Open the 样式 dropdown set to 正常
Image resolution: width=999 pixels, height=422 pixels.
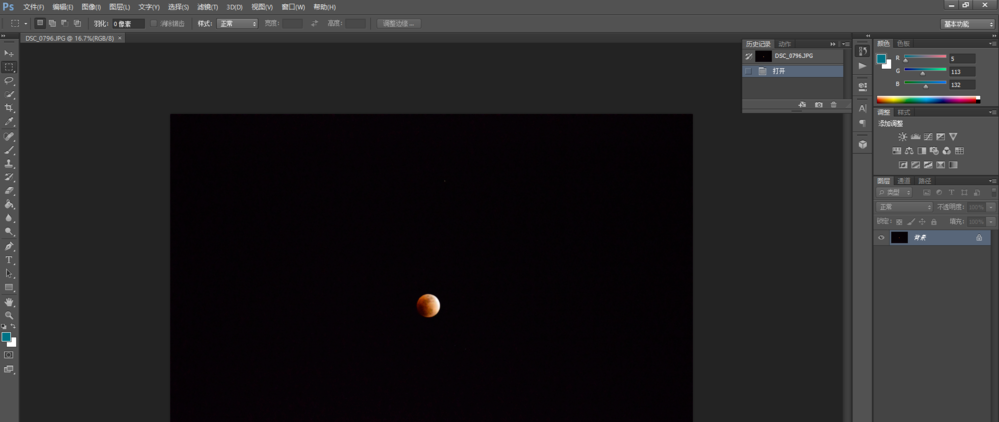238,23
